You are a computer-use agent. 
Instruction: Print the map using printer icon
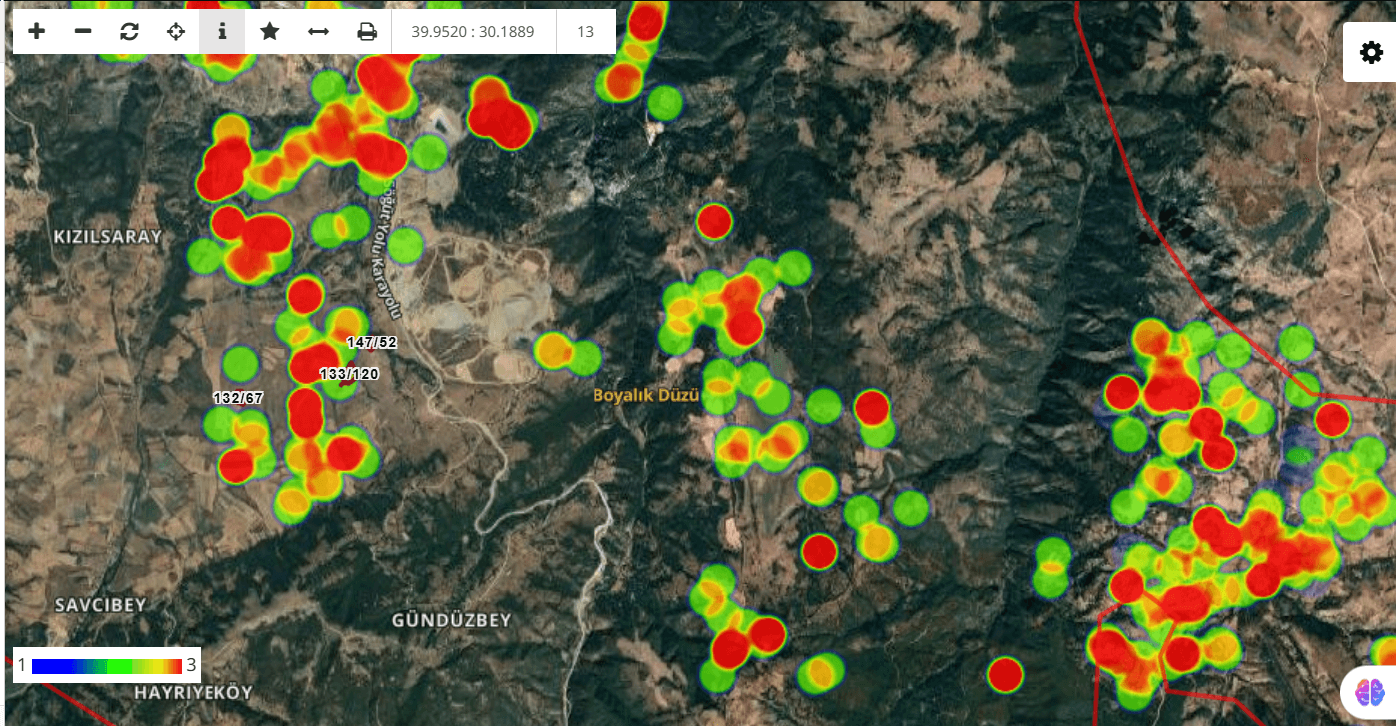367,32
